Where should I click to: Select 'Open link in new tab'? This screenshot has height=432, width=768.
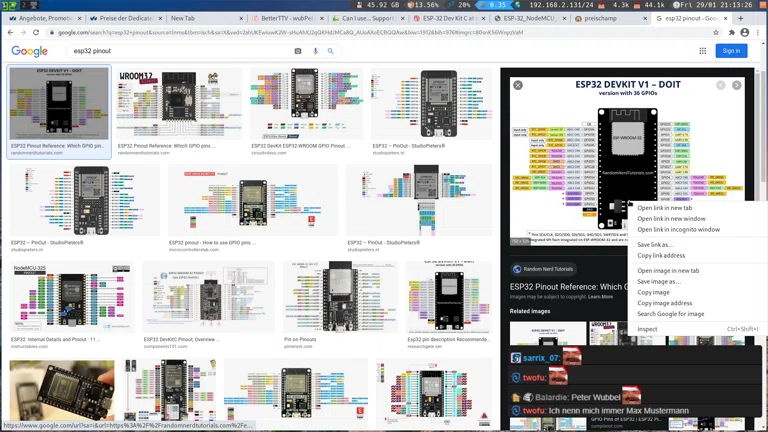(x=664, y=208)
